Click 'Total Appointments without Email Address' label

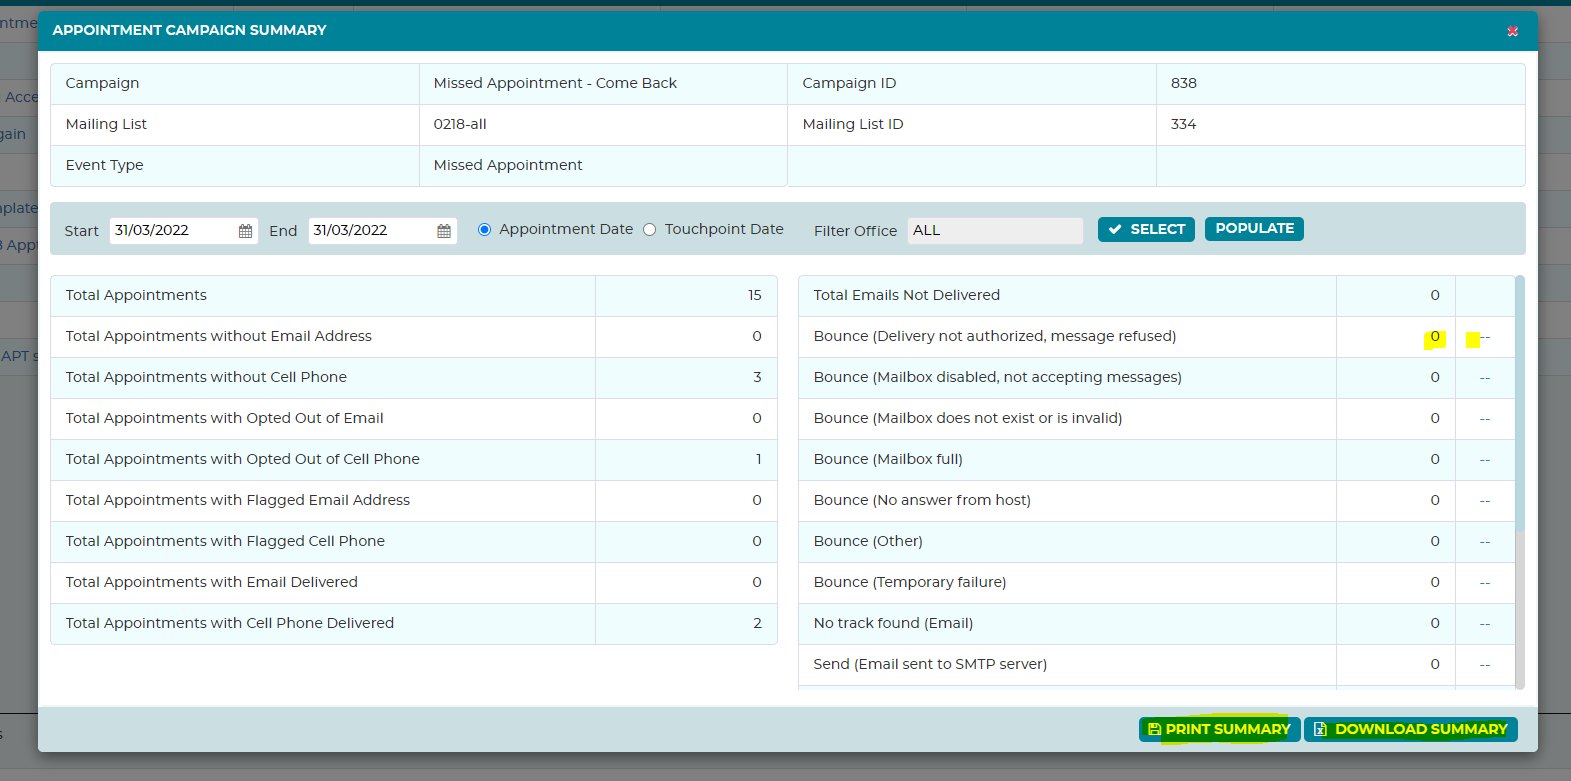218,336
